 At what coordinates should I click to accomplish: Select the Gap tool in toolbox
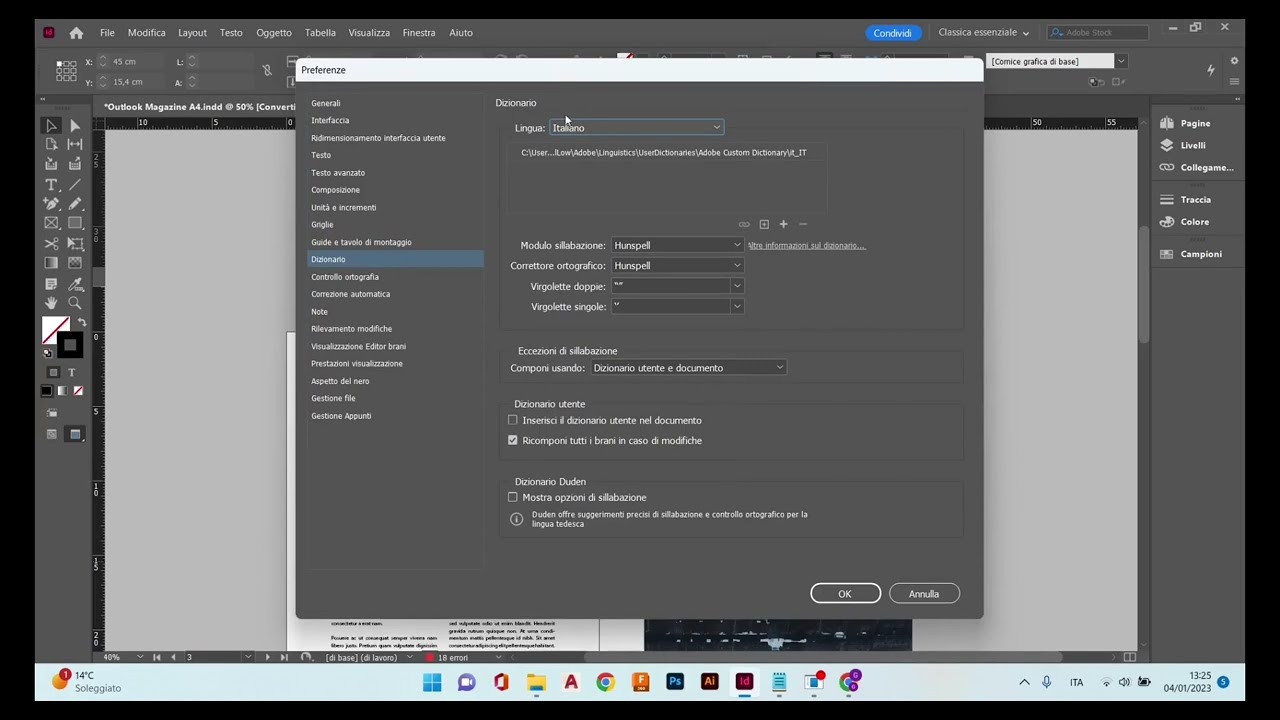(x=75, y=145)
